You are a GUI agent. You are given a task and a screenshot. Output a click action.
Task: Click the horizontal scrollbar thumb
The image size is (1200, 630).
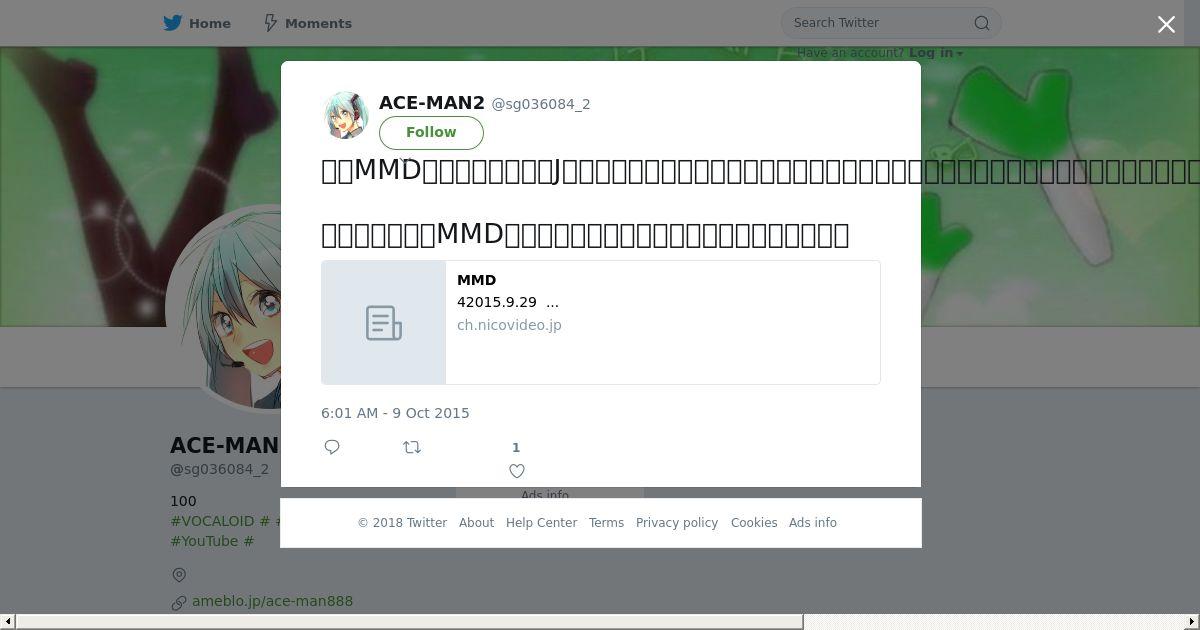(409, 622)
